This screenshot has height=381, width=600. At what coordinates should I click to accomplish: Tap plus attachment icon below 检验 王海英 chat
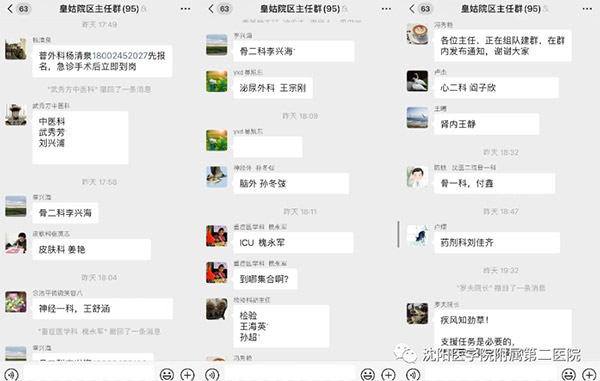click(388, 374)
